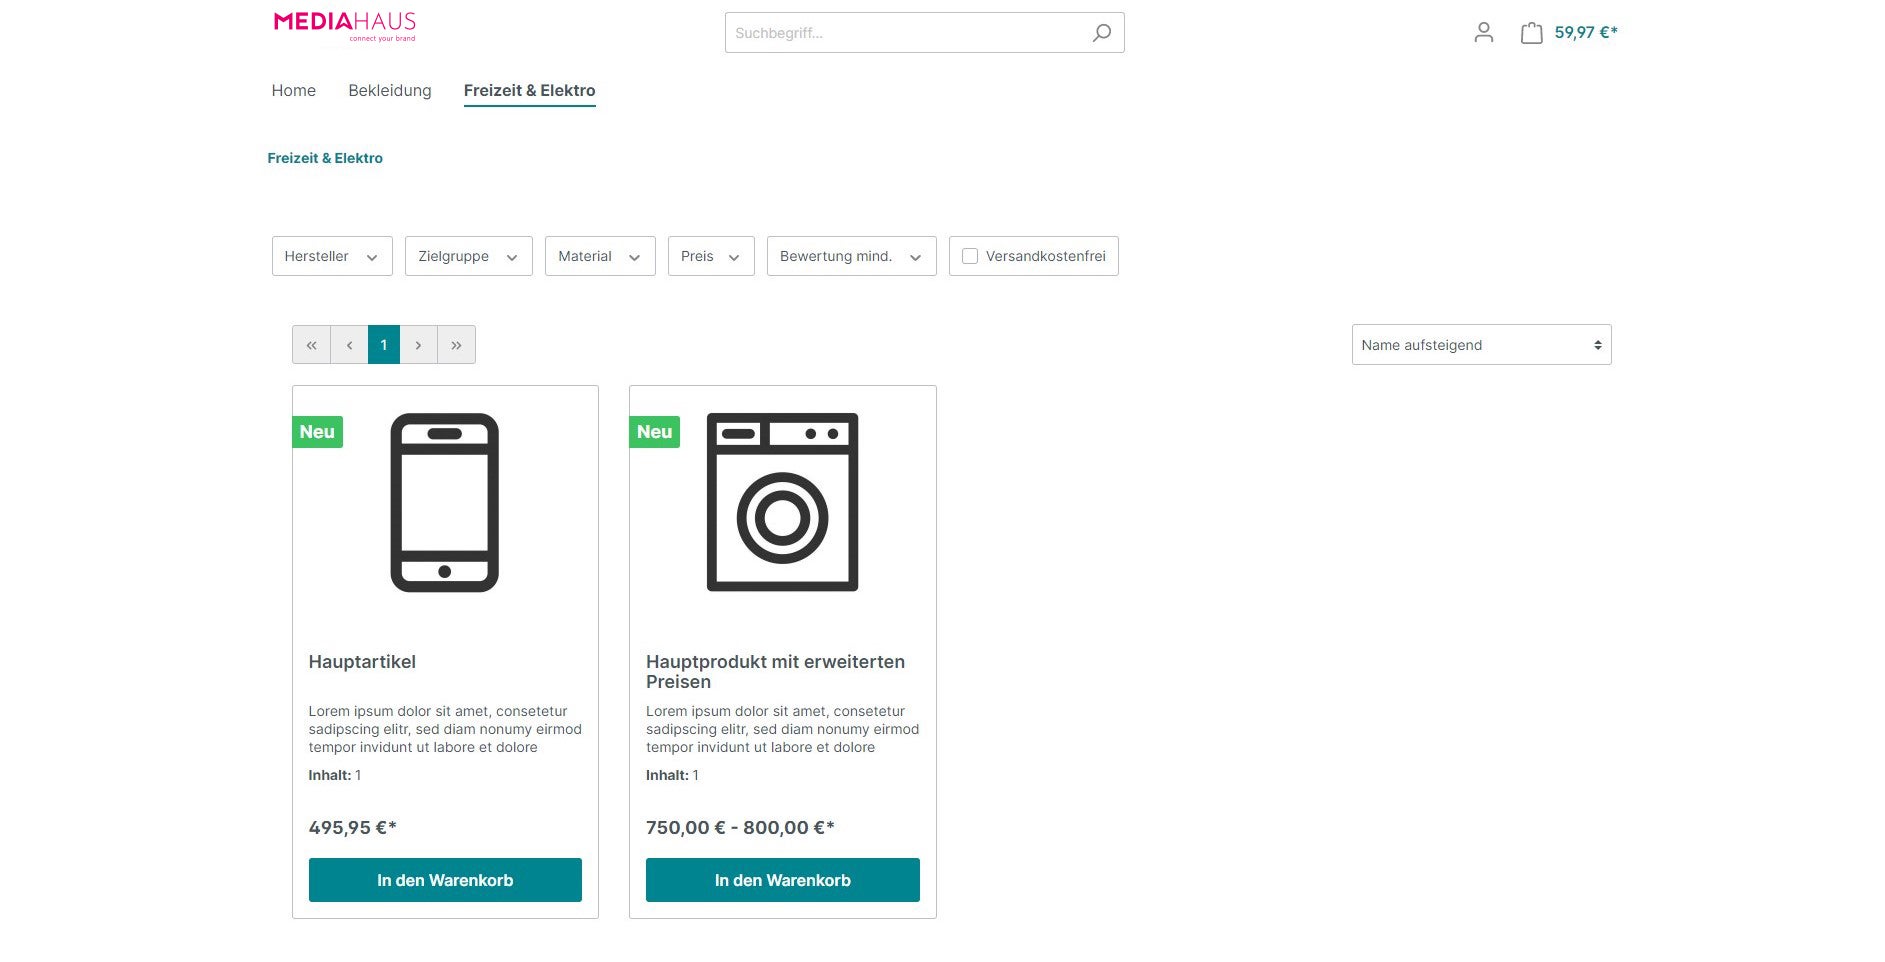Open the user account icon

pyautogui.click(x=1484, y=33)
